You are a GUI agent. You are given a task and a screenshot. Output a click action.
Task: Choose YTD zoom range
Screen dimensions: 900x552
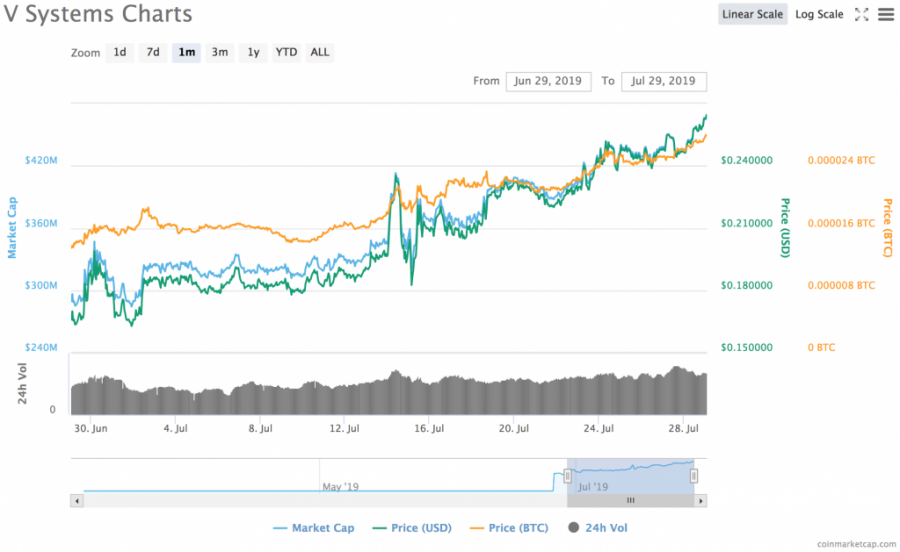coord(286,52)
